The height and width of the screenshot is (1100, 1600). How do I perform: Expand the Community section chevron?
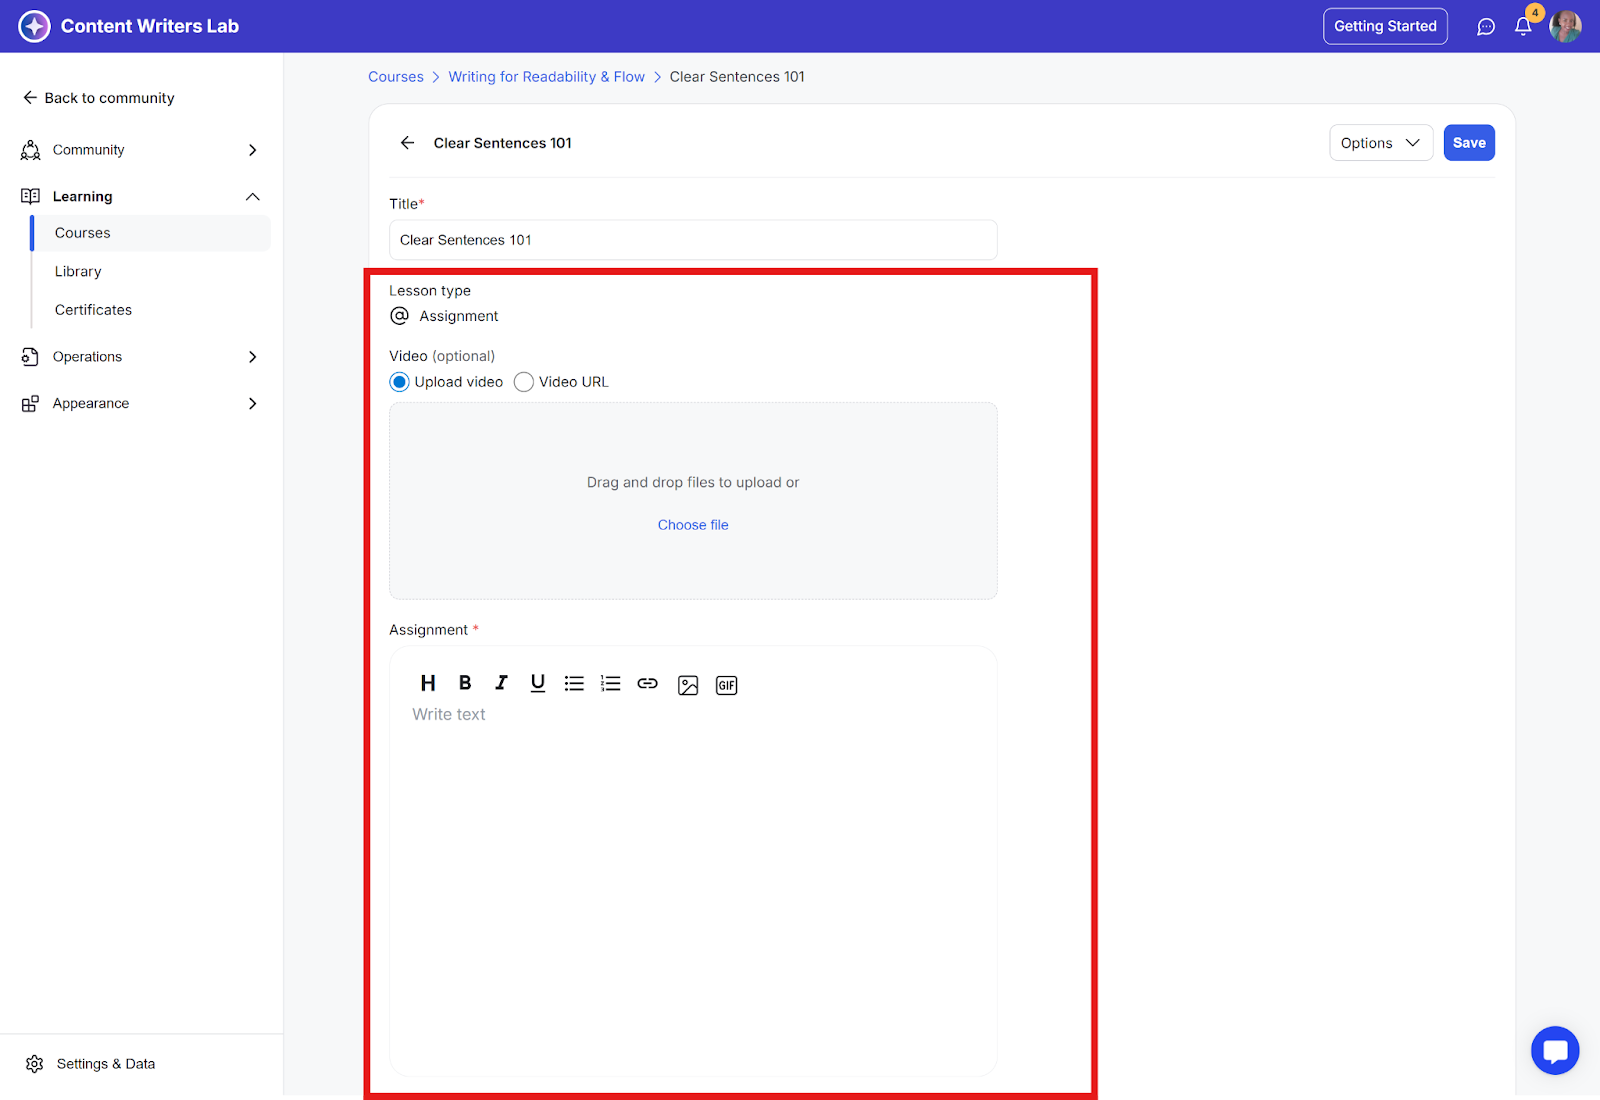pos(253,150)
